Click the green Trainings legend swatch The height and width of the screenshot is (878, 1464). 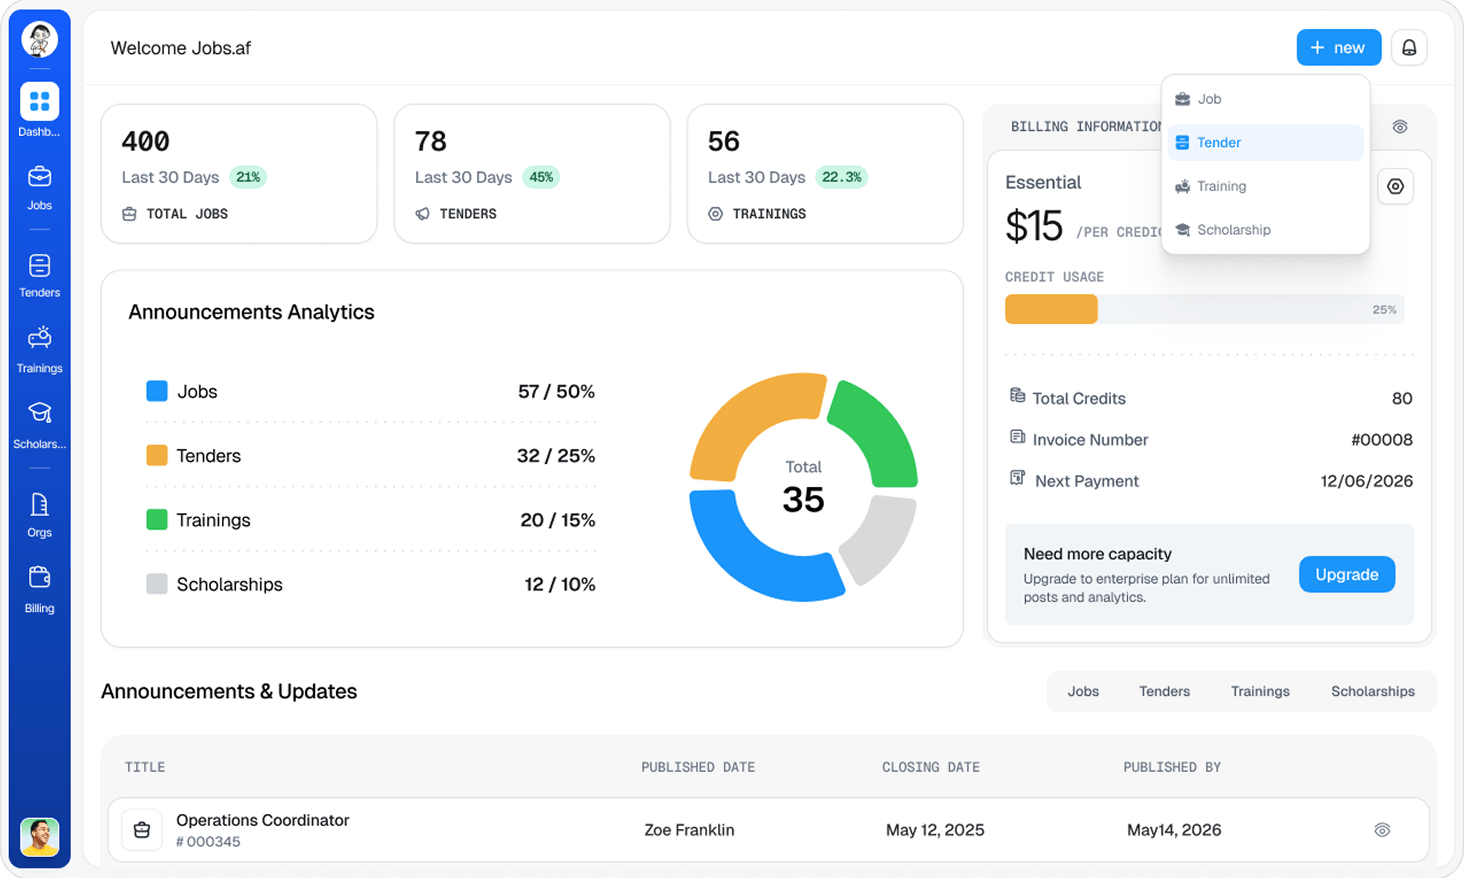coord(157,520)
